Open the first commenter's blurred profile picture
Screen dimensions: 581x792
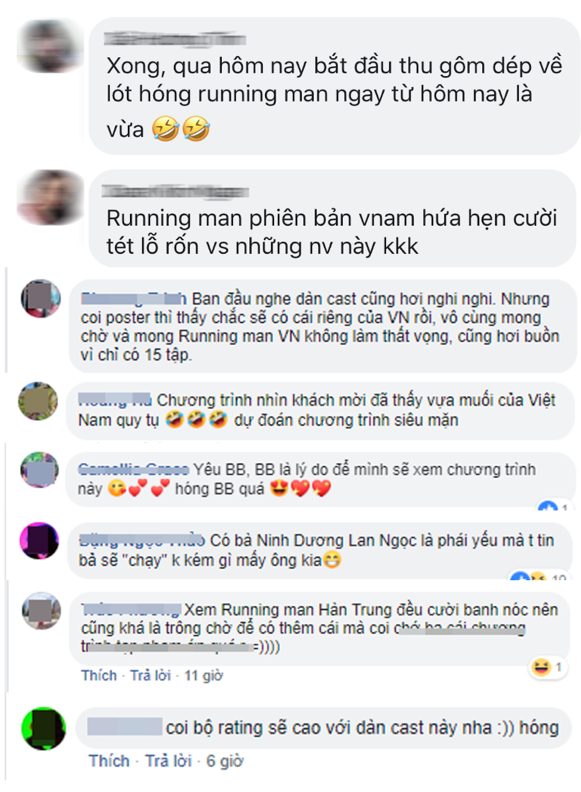[49, 46]
